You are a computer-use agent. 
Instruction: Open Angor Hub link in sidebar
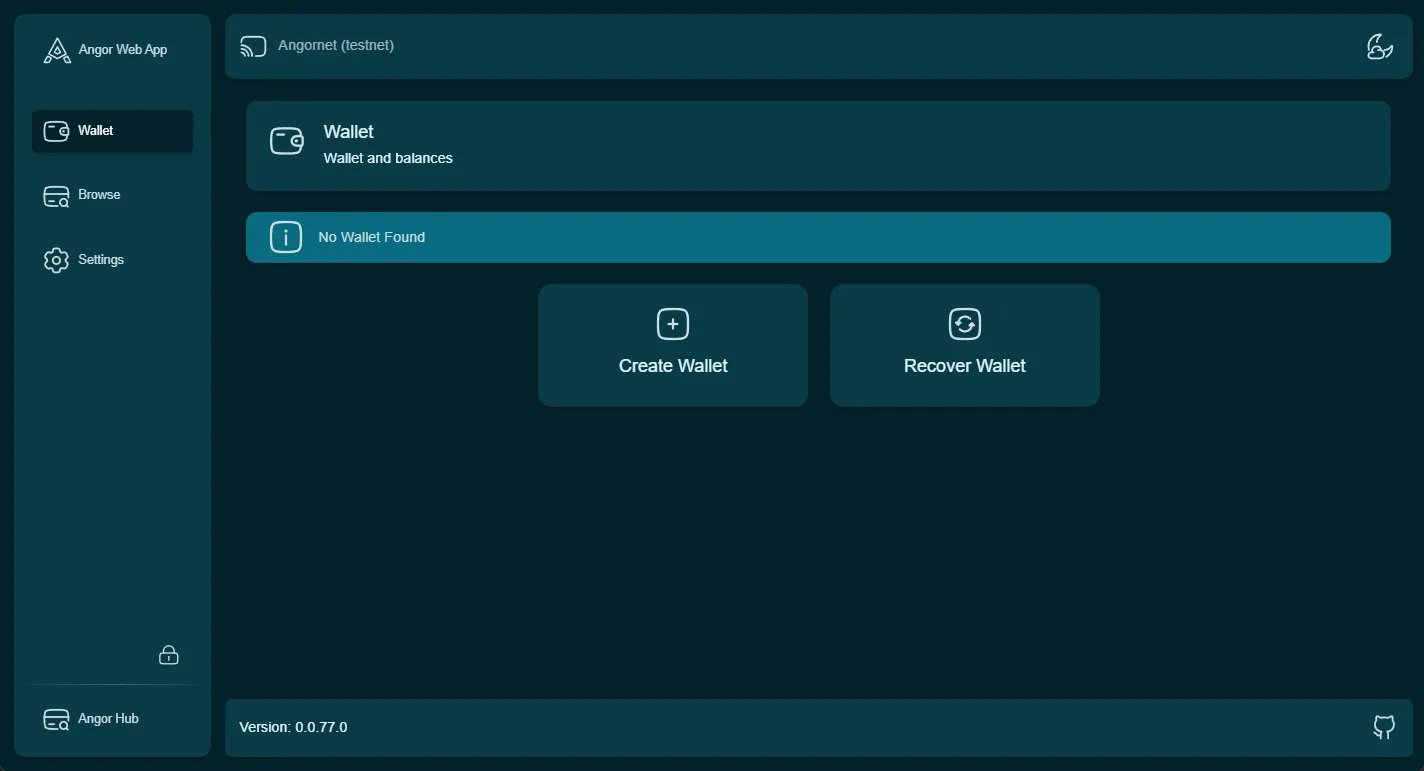(x=112, y=719)
